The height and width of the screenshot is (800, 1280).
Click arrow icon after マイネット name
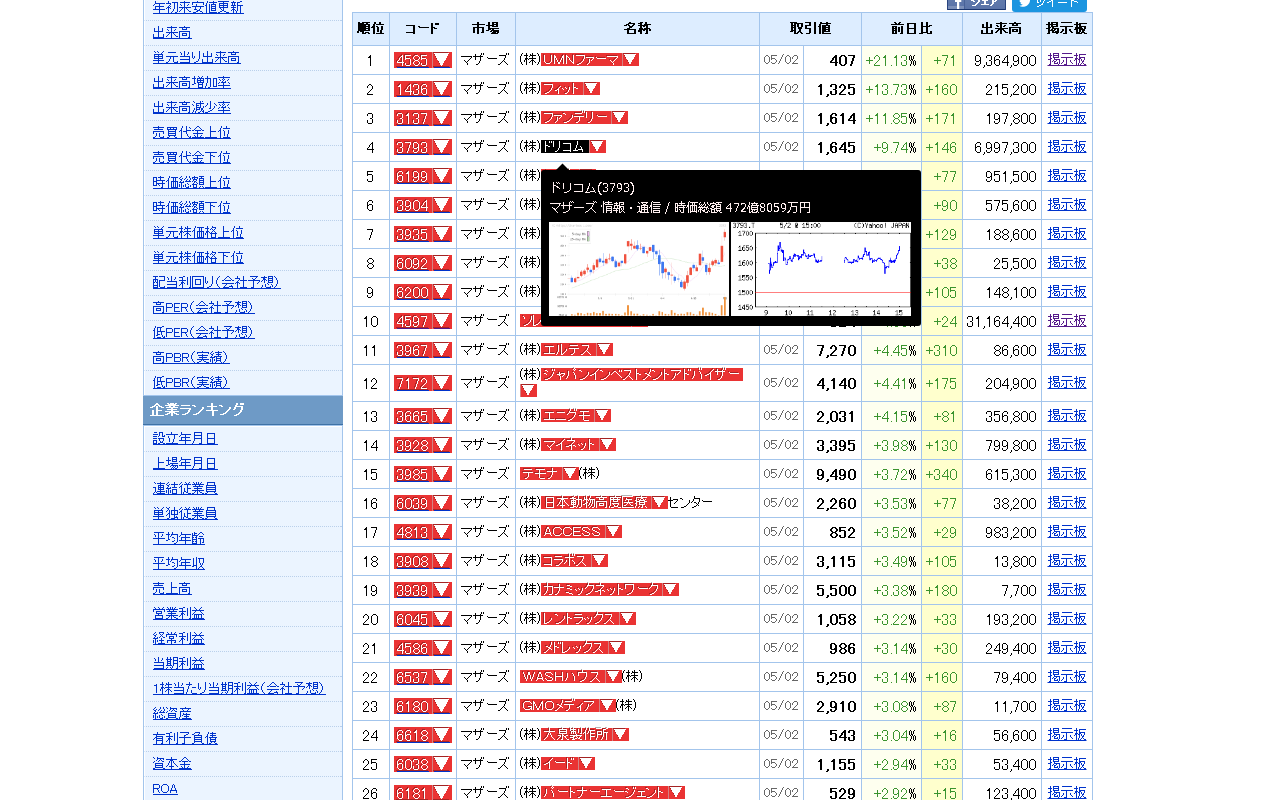point(607,445)
